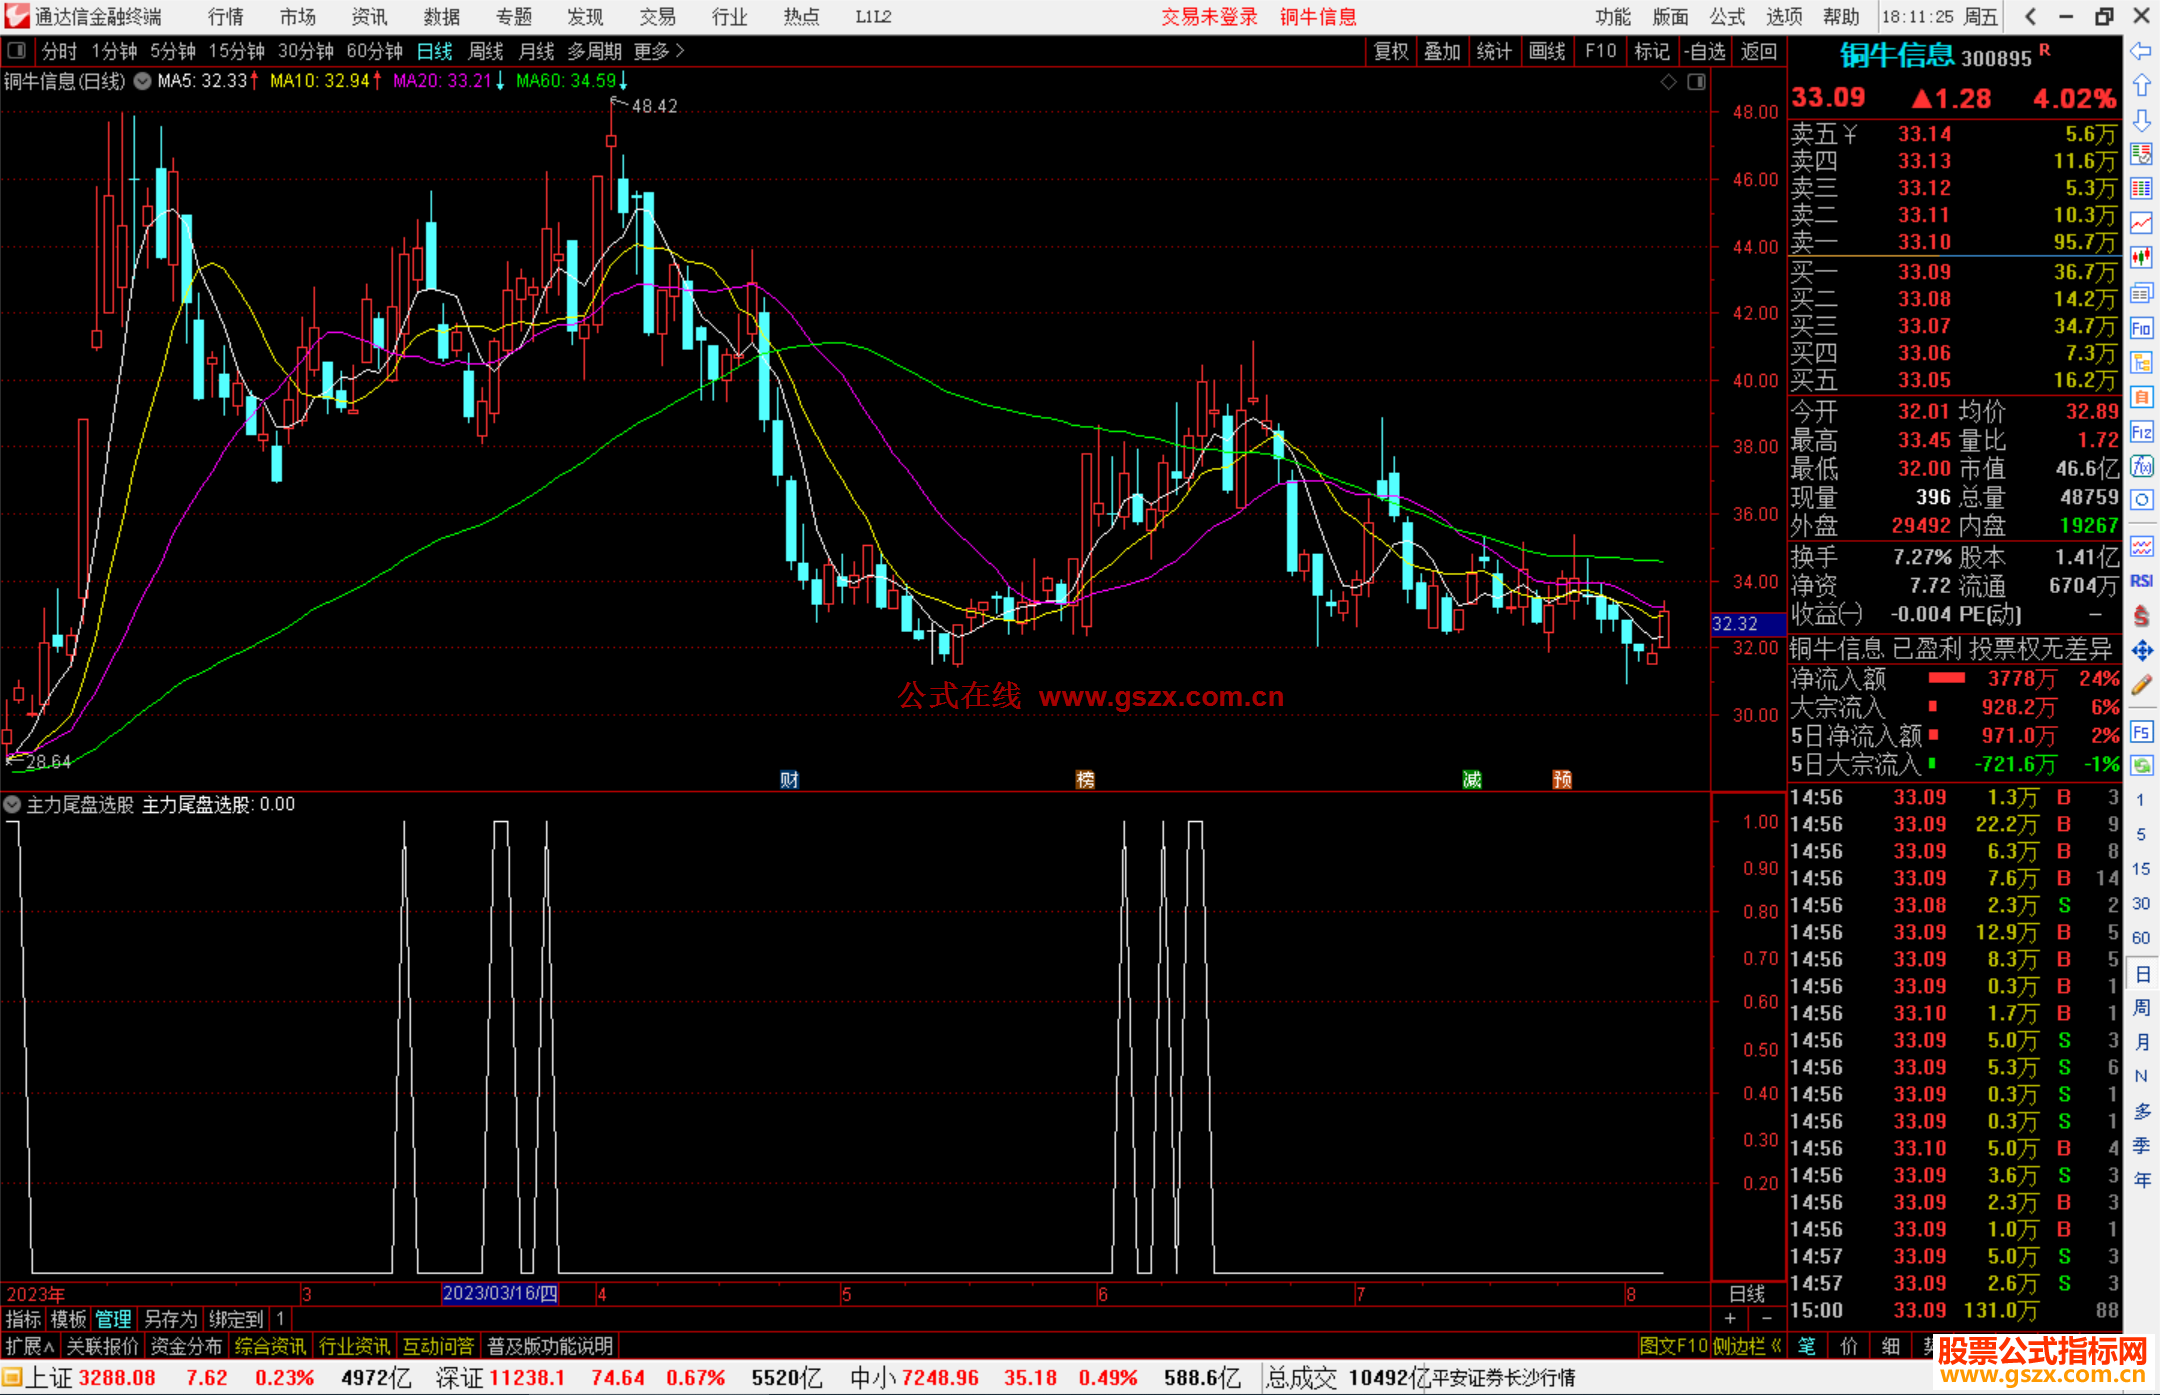Click the TDX red logo icon
The height and width of the screenshot is (1395, 2160).
[x=17, y=16]
